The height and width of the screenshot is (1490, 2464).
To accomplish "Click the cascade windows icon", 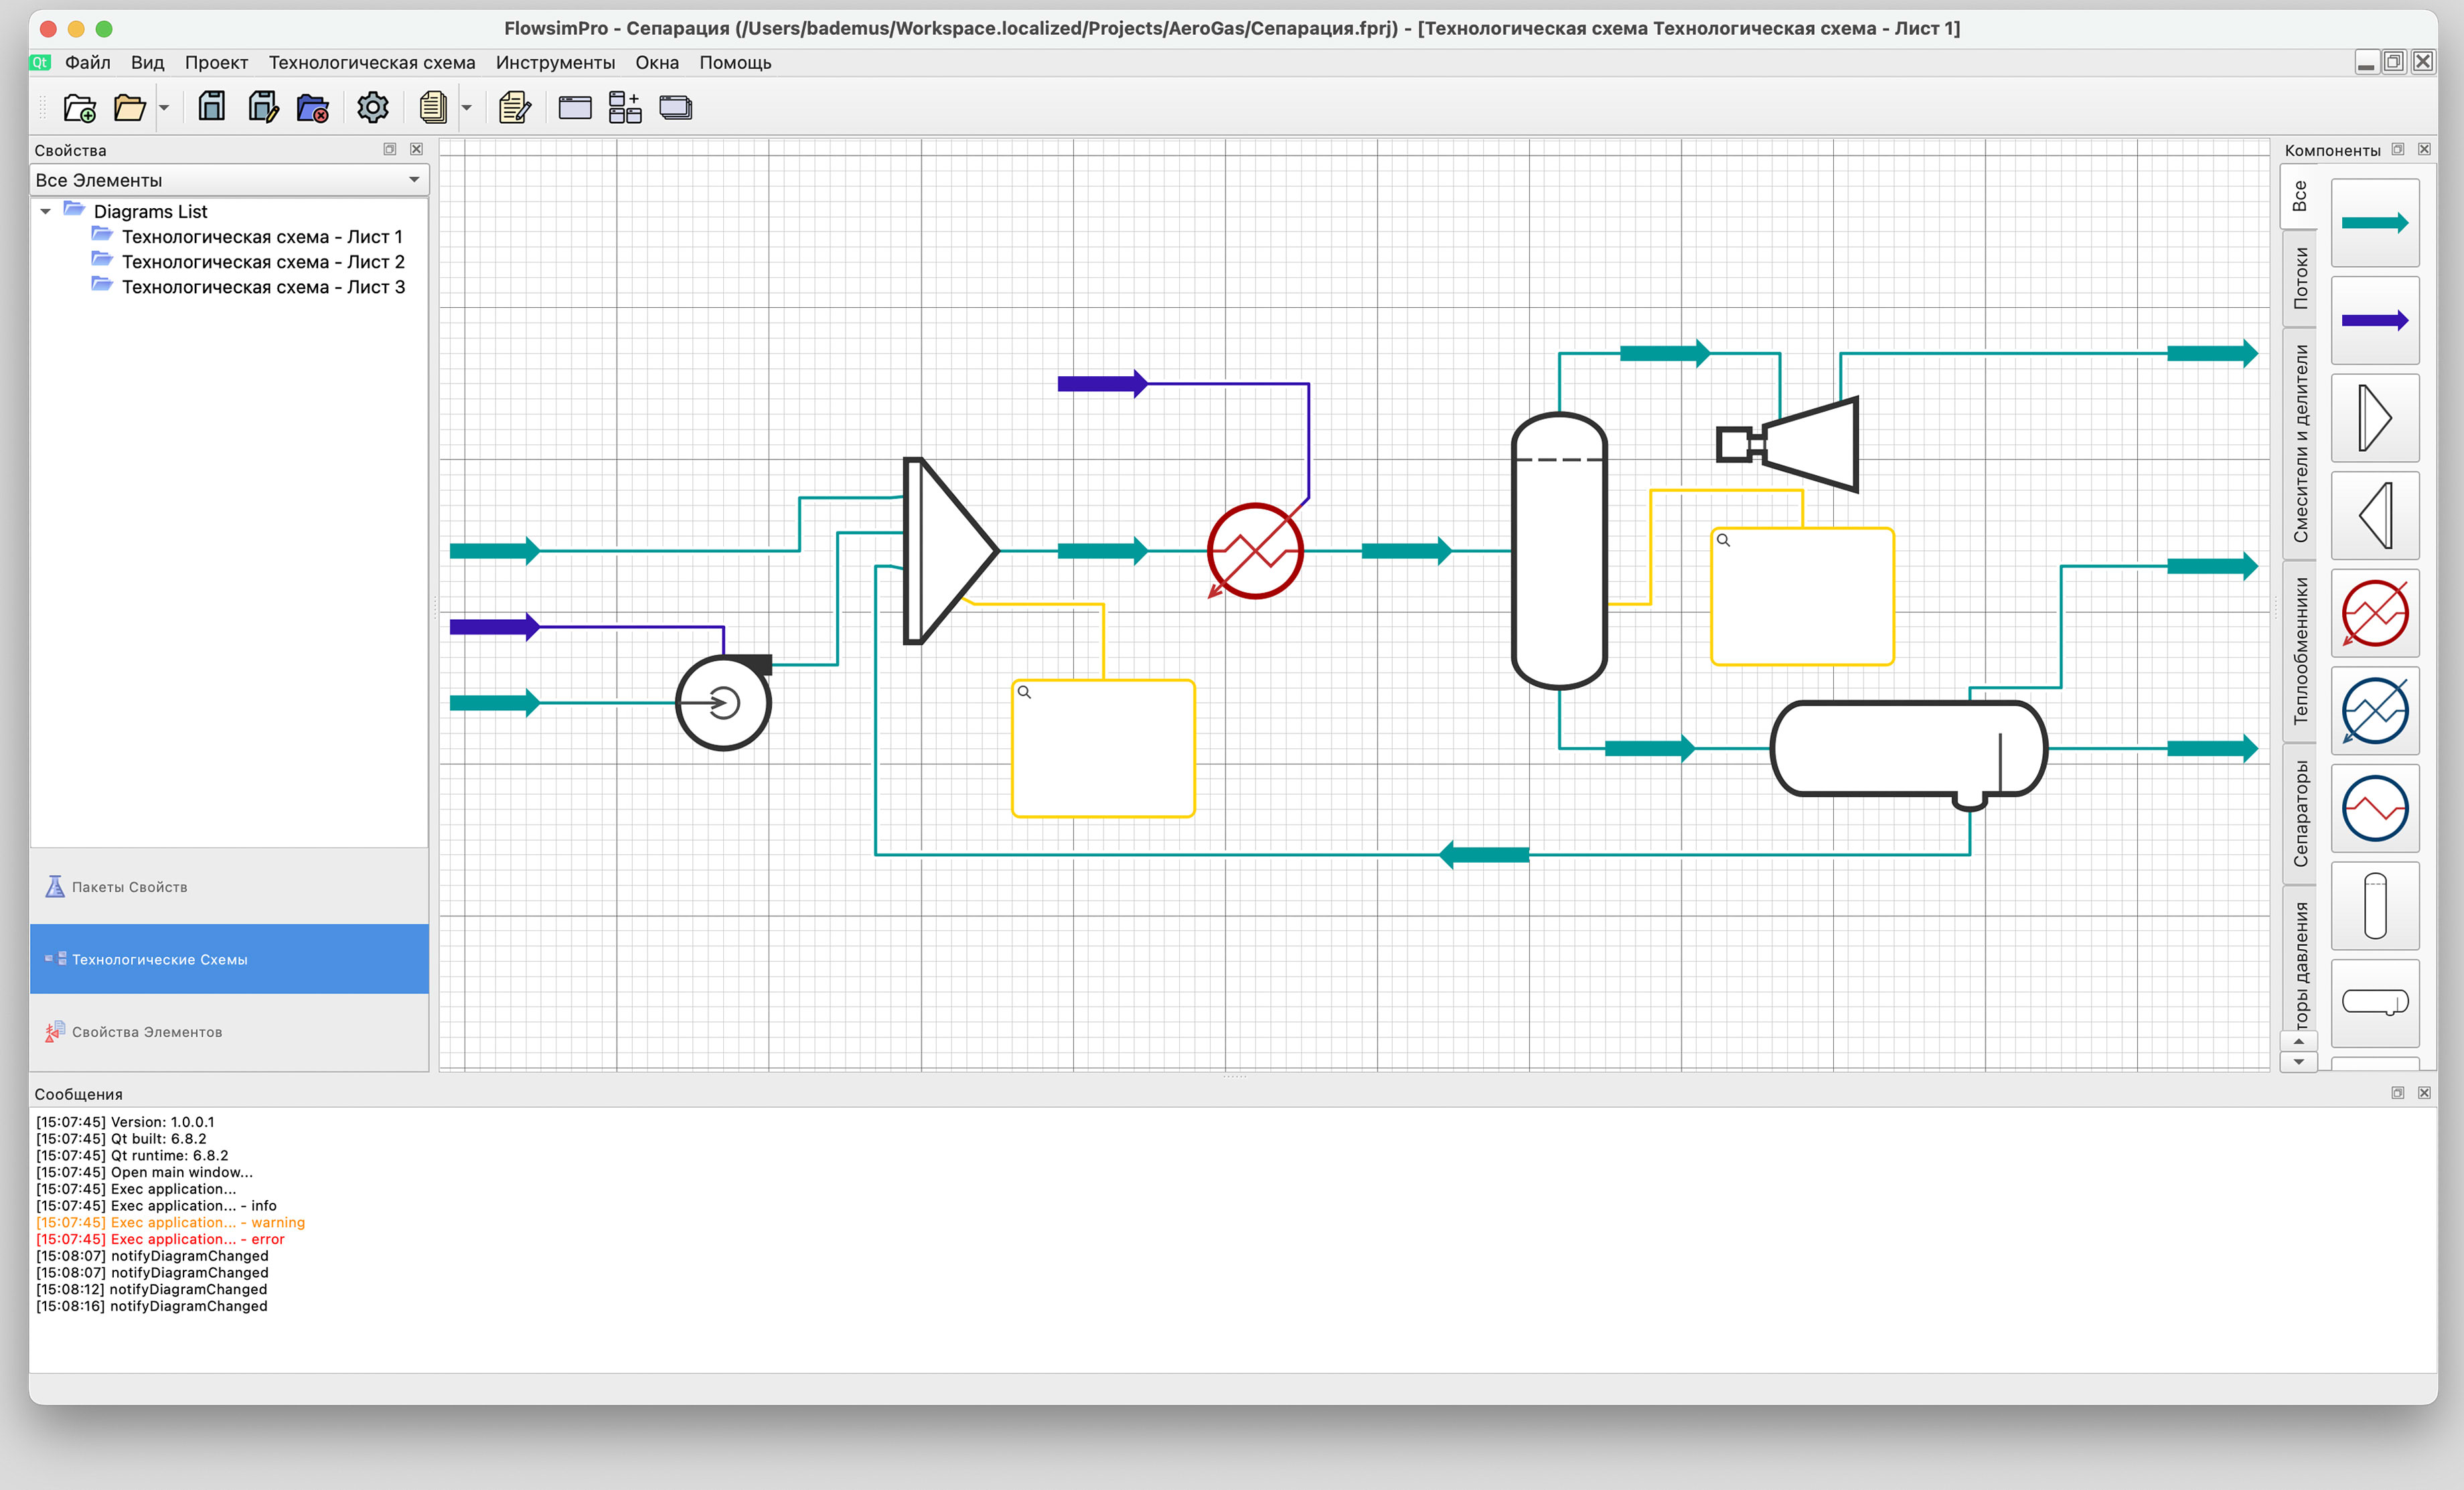I will [676, 107].
